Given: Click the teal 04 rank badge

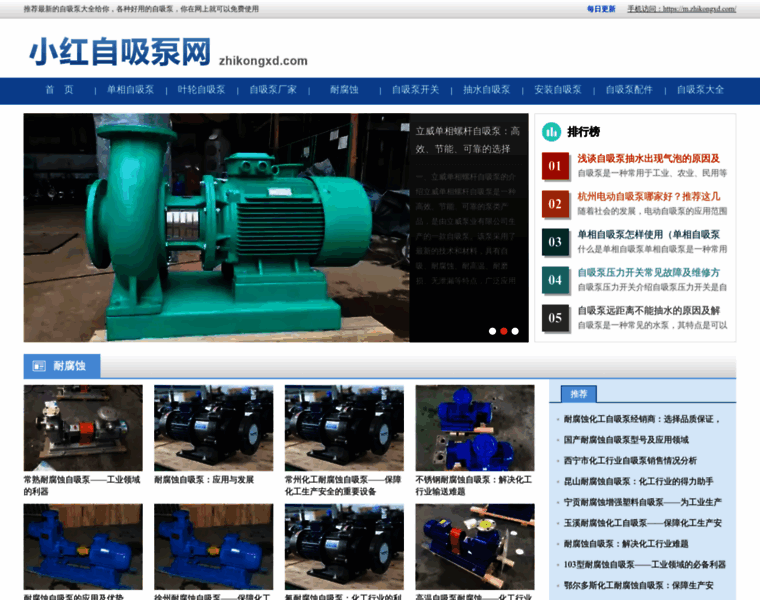Looking at the screenshot, I should click(555, 280).
